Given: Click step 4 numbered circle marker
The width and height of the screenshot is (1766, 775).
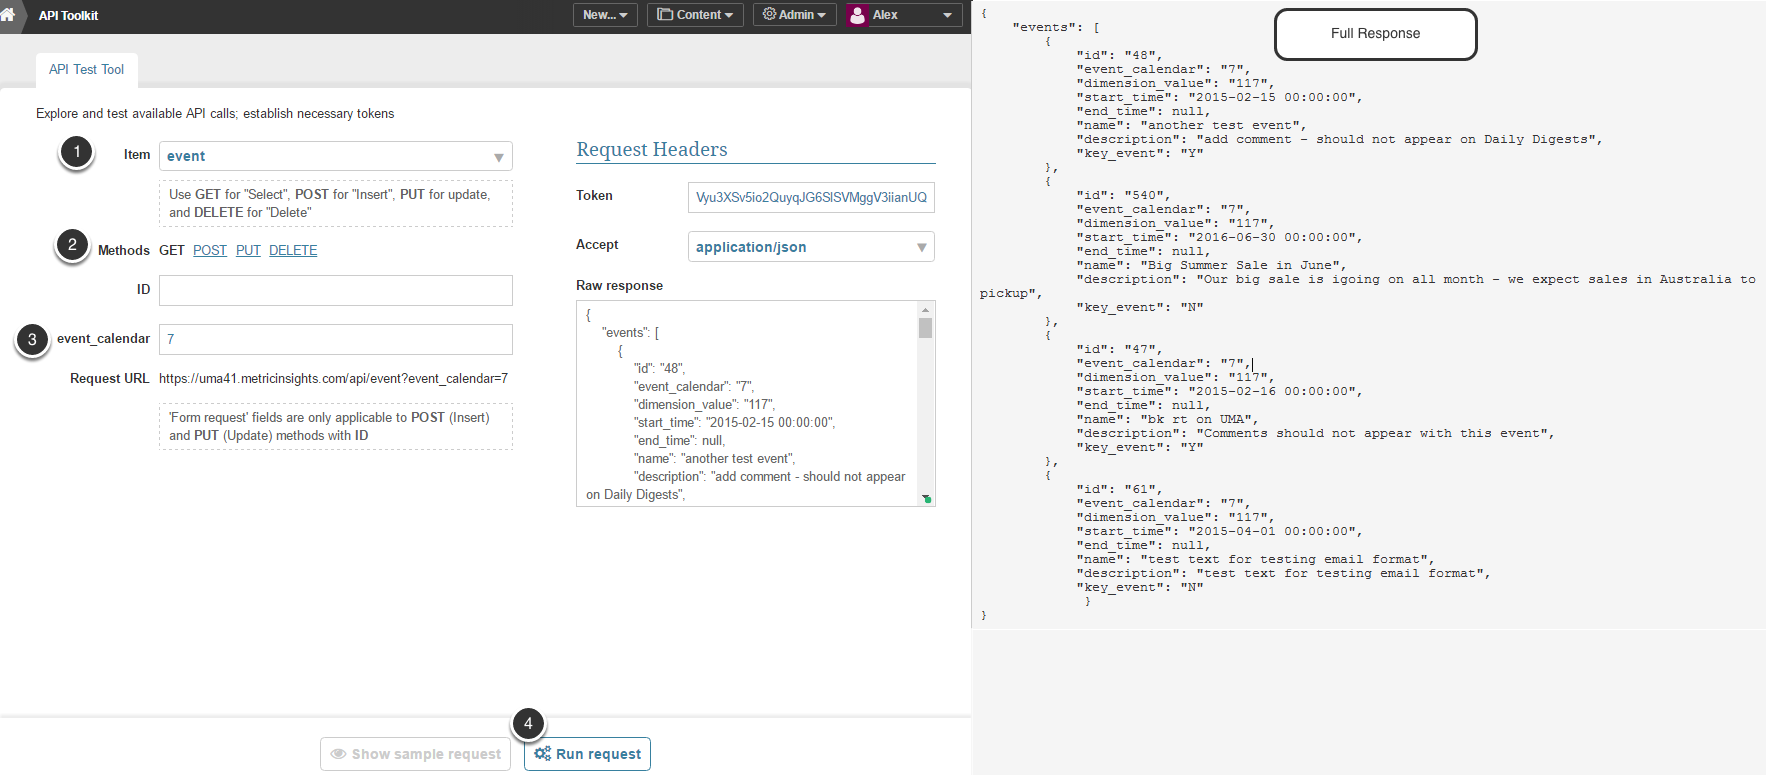Looking at the screenshot, I should point(528,723).
